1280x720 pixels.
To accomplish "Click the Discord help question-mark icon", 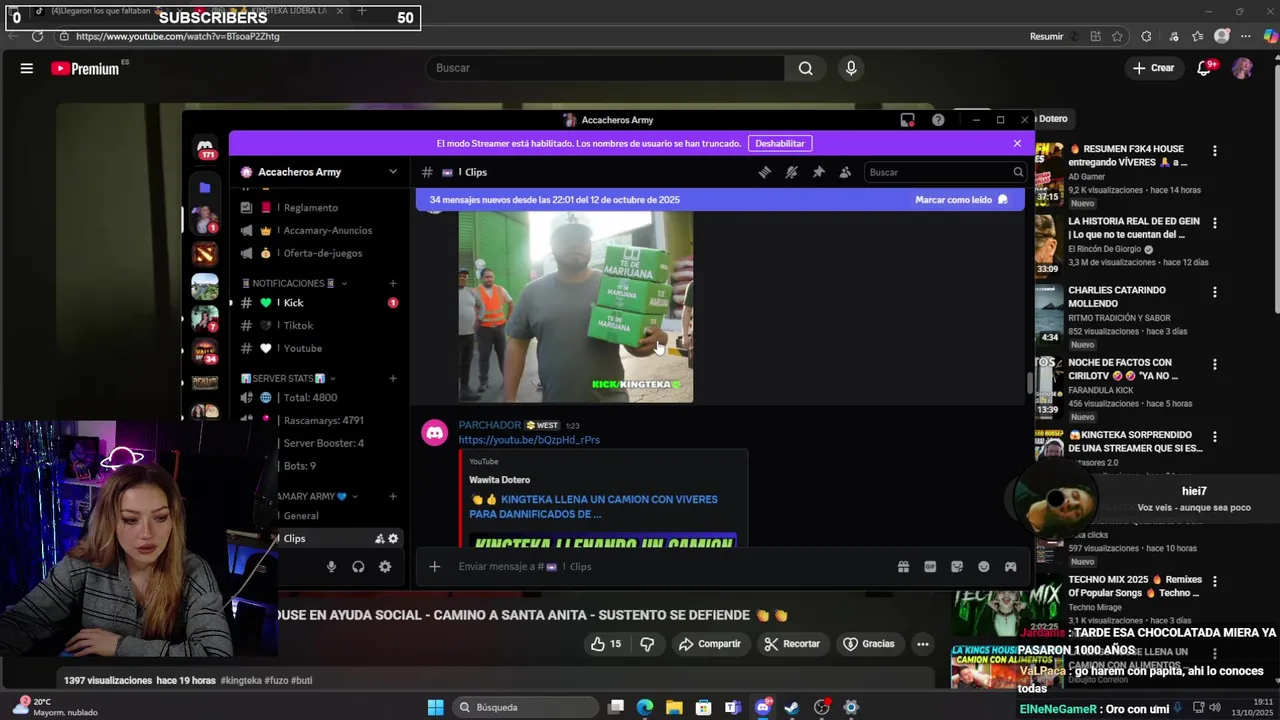I will [x=938, y=120].
